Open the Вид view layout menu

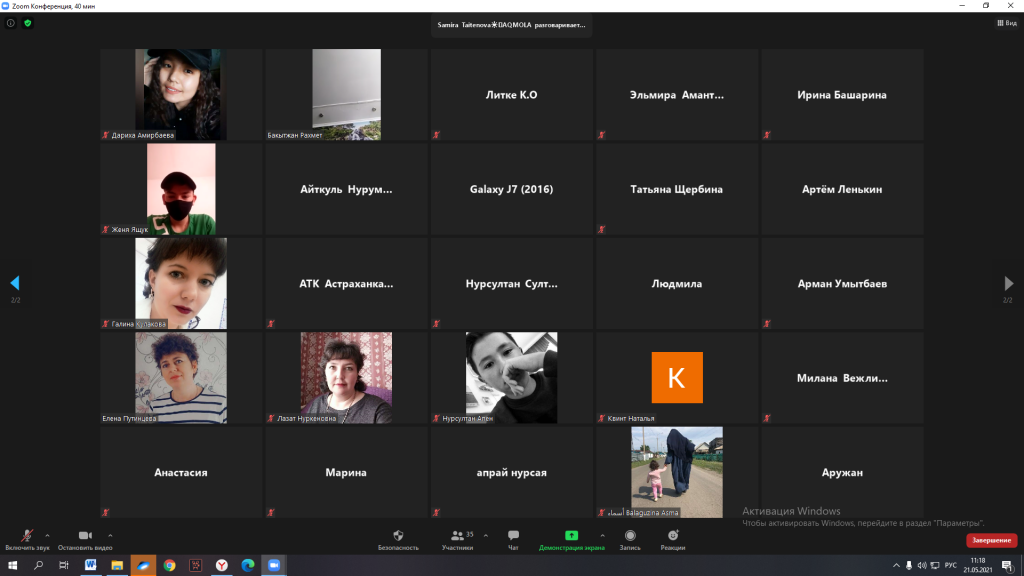1006,22
